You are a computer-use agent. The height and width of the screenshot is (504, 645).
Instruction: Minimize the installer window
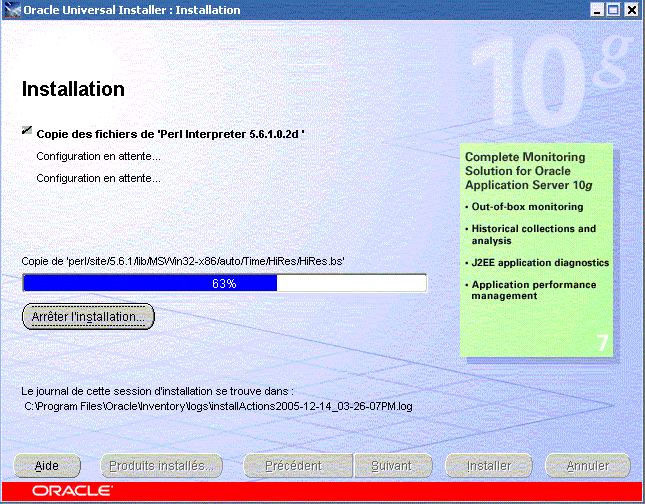pos(598,10)
